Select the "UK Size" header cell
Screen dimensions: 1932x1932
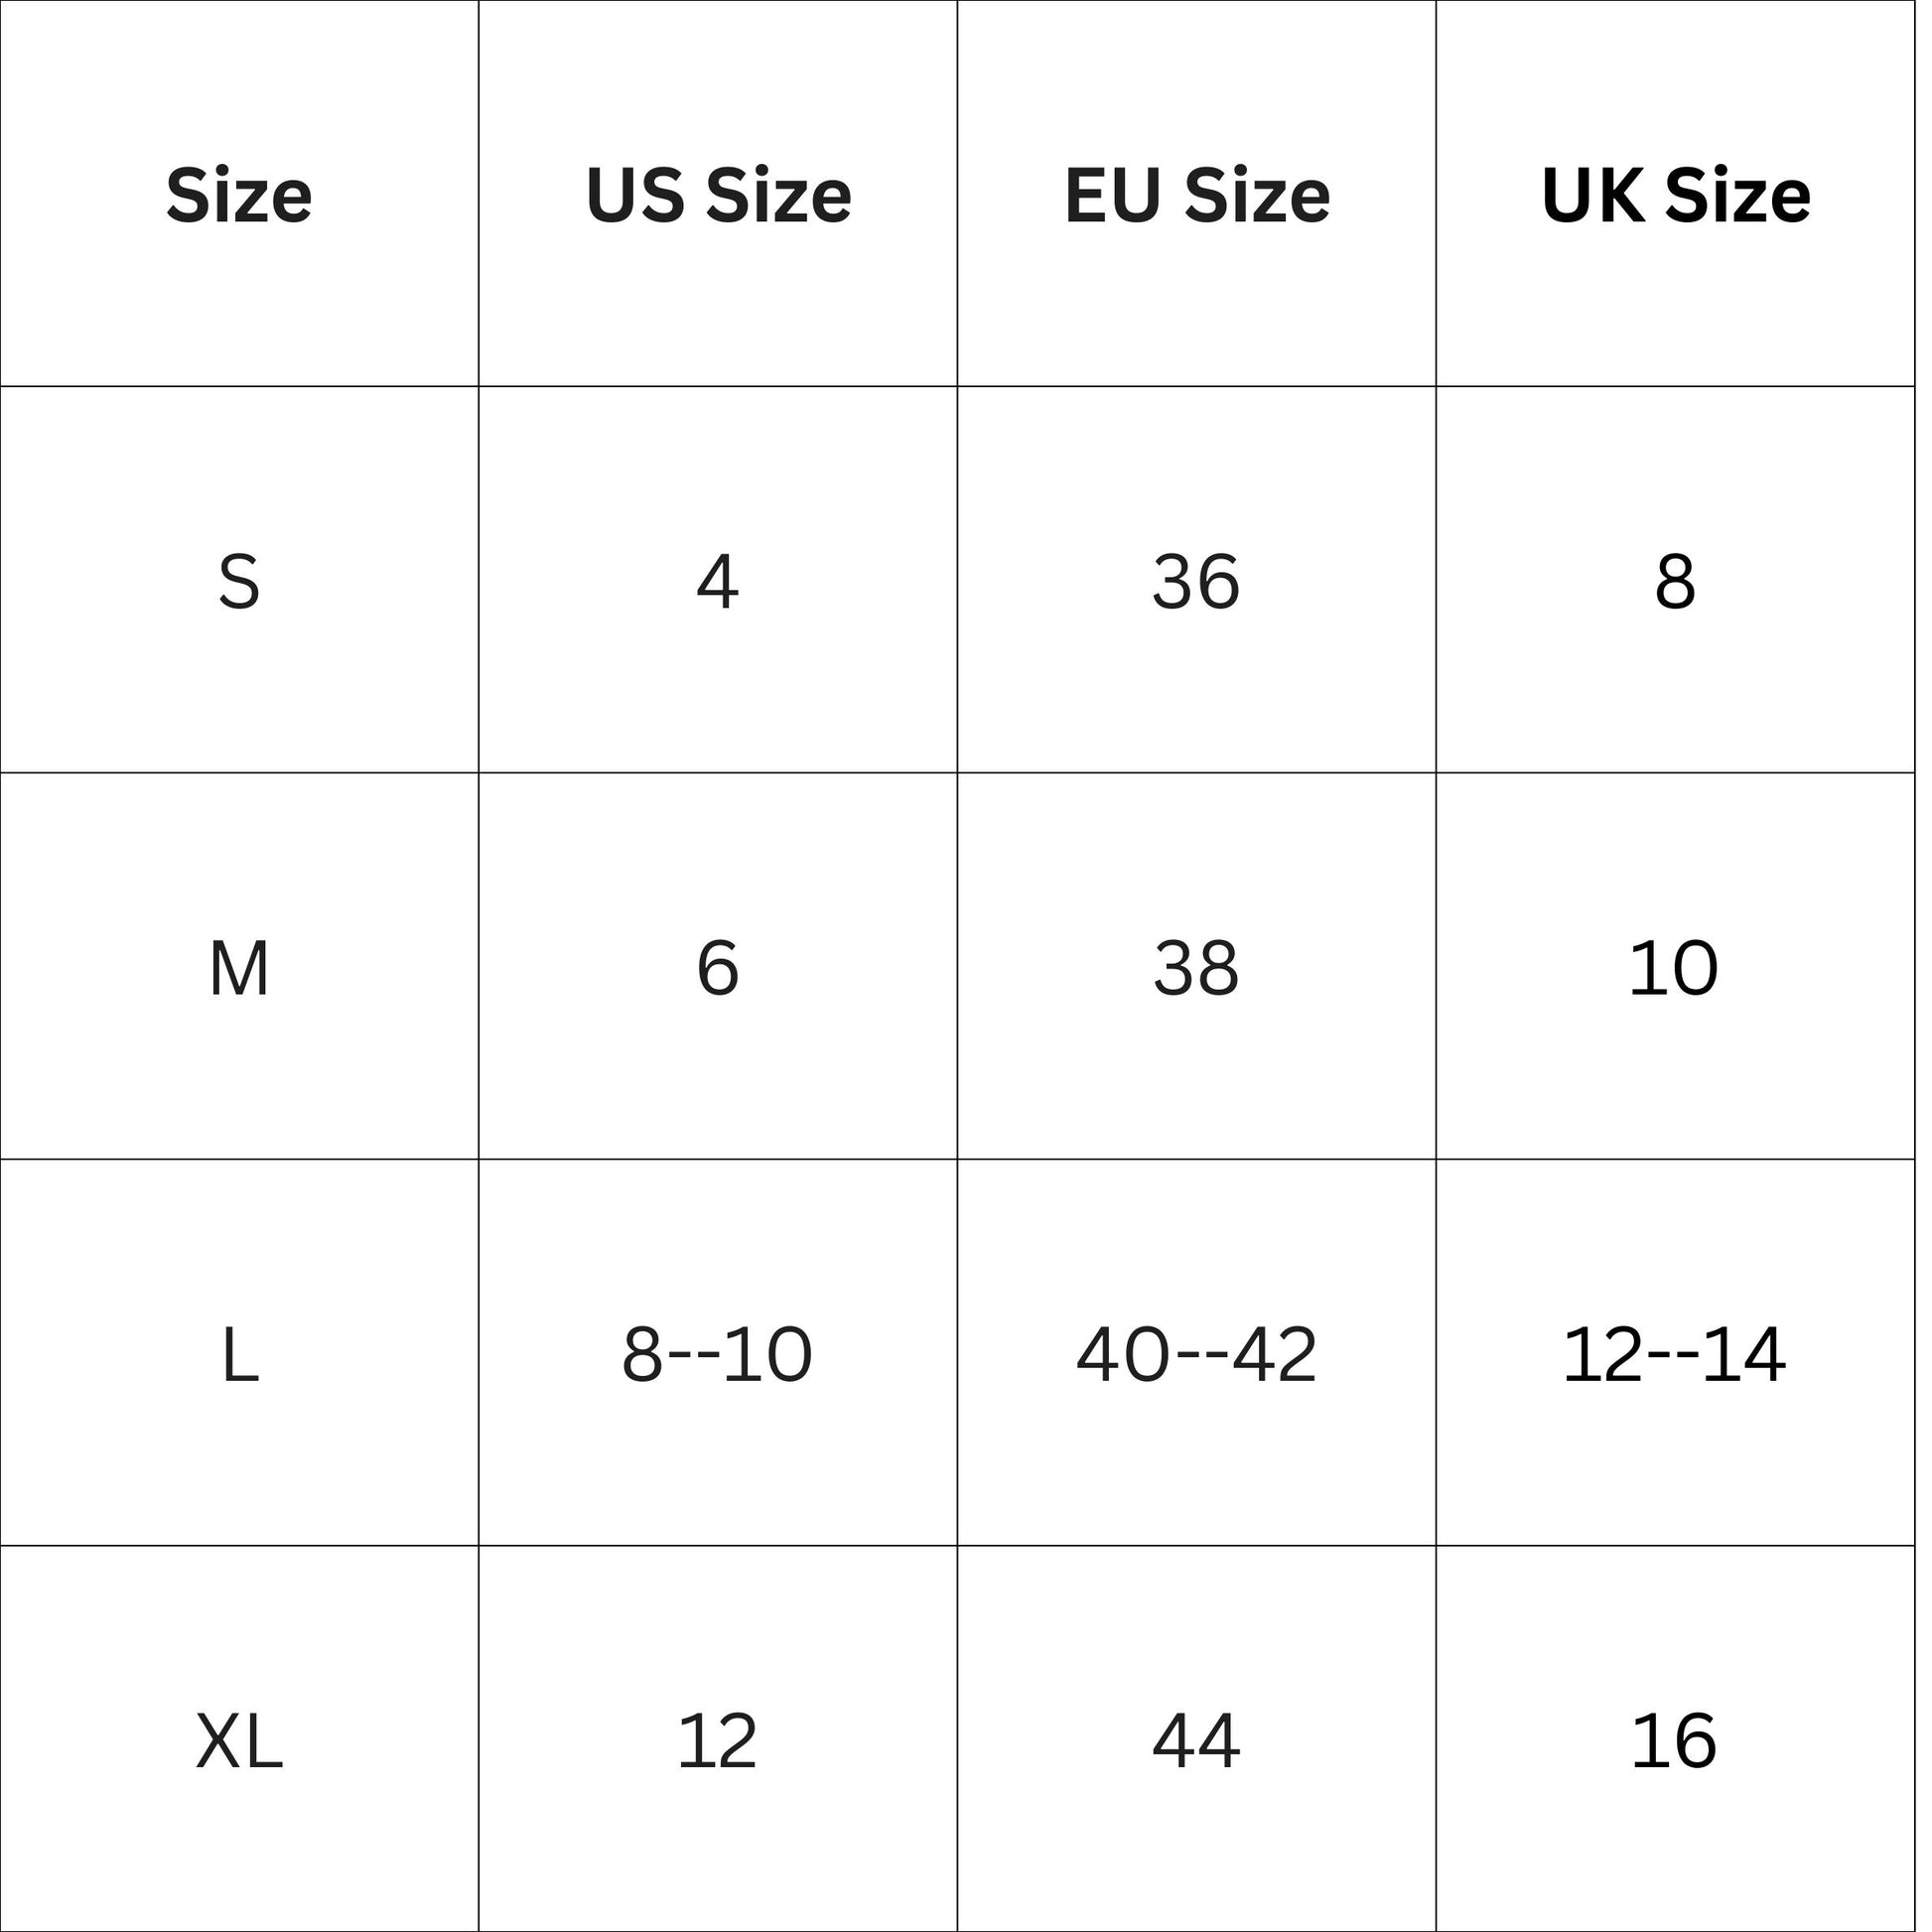(x=1676, y=196)
